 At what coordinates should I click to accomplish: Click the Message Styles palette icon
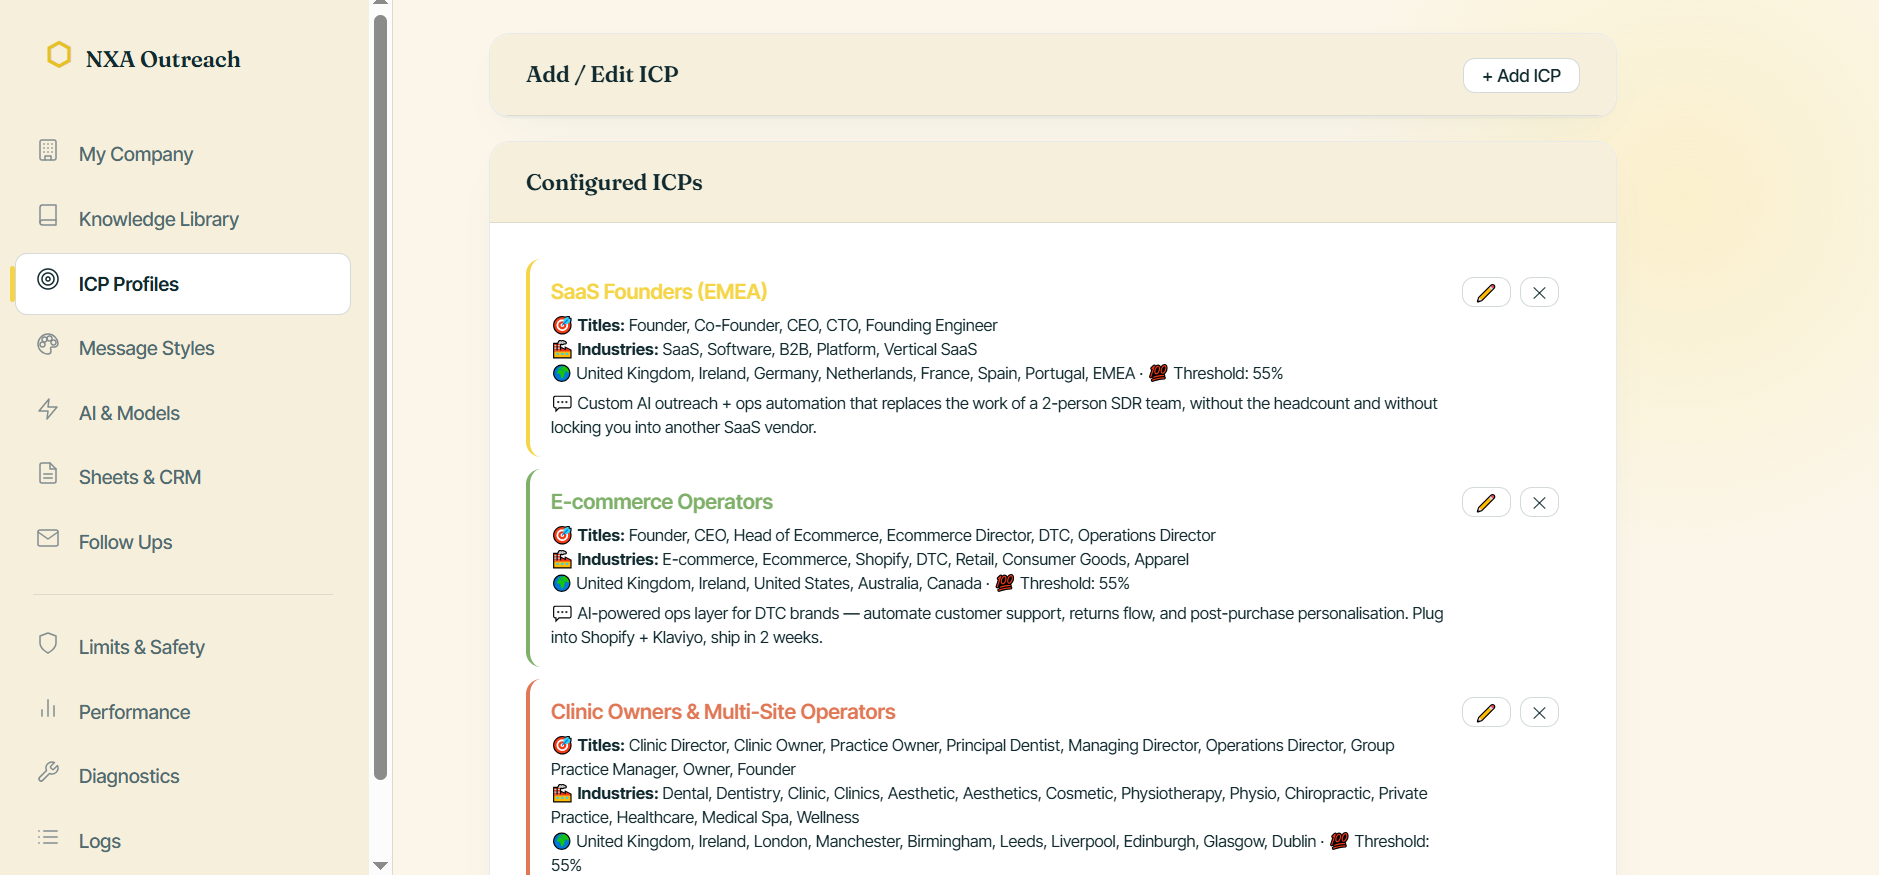48,344
